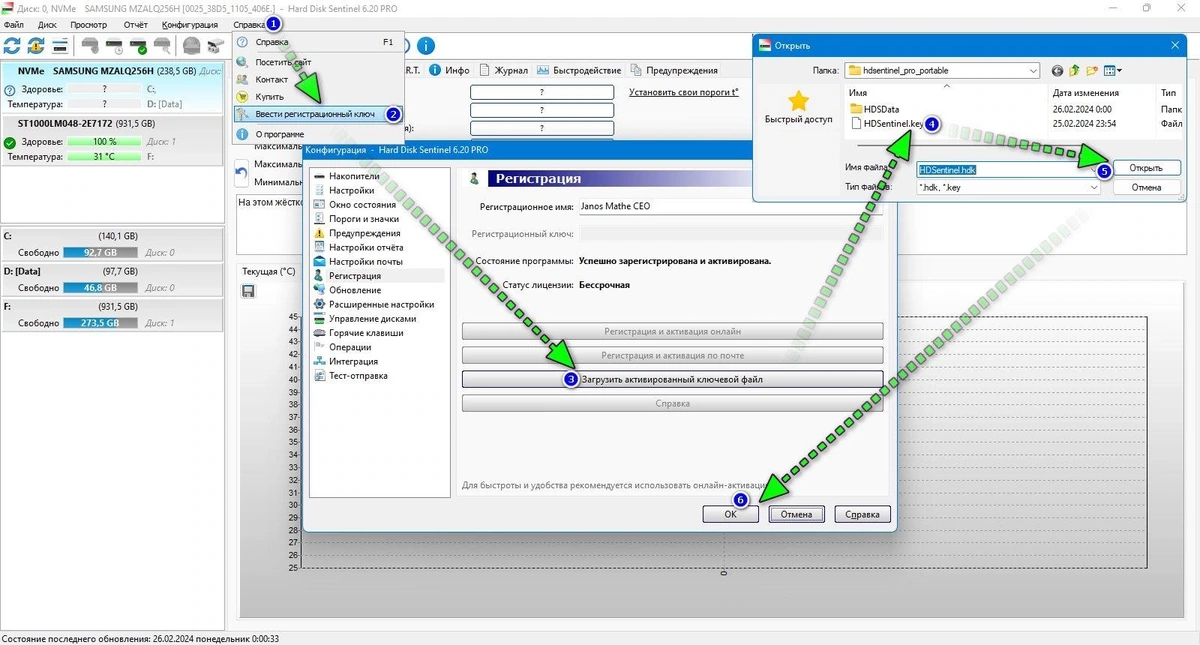Click Открыть button in the file dialog
The height and width of the screenshot is (645, 1200).
[1146, 168]
